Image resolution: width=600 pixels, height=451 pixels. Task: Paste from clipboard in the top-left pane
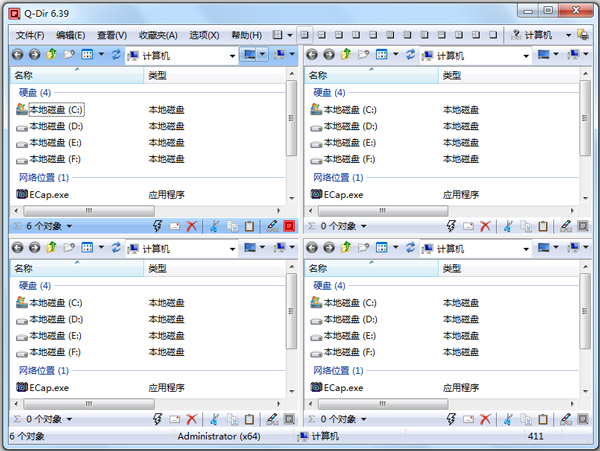point(249,226)
